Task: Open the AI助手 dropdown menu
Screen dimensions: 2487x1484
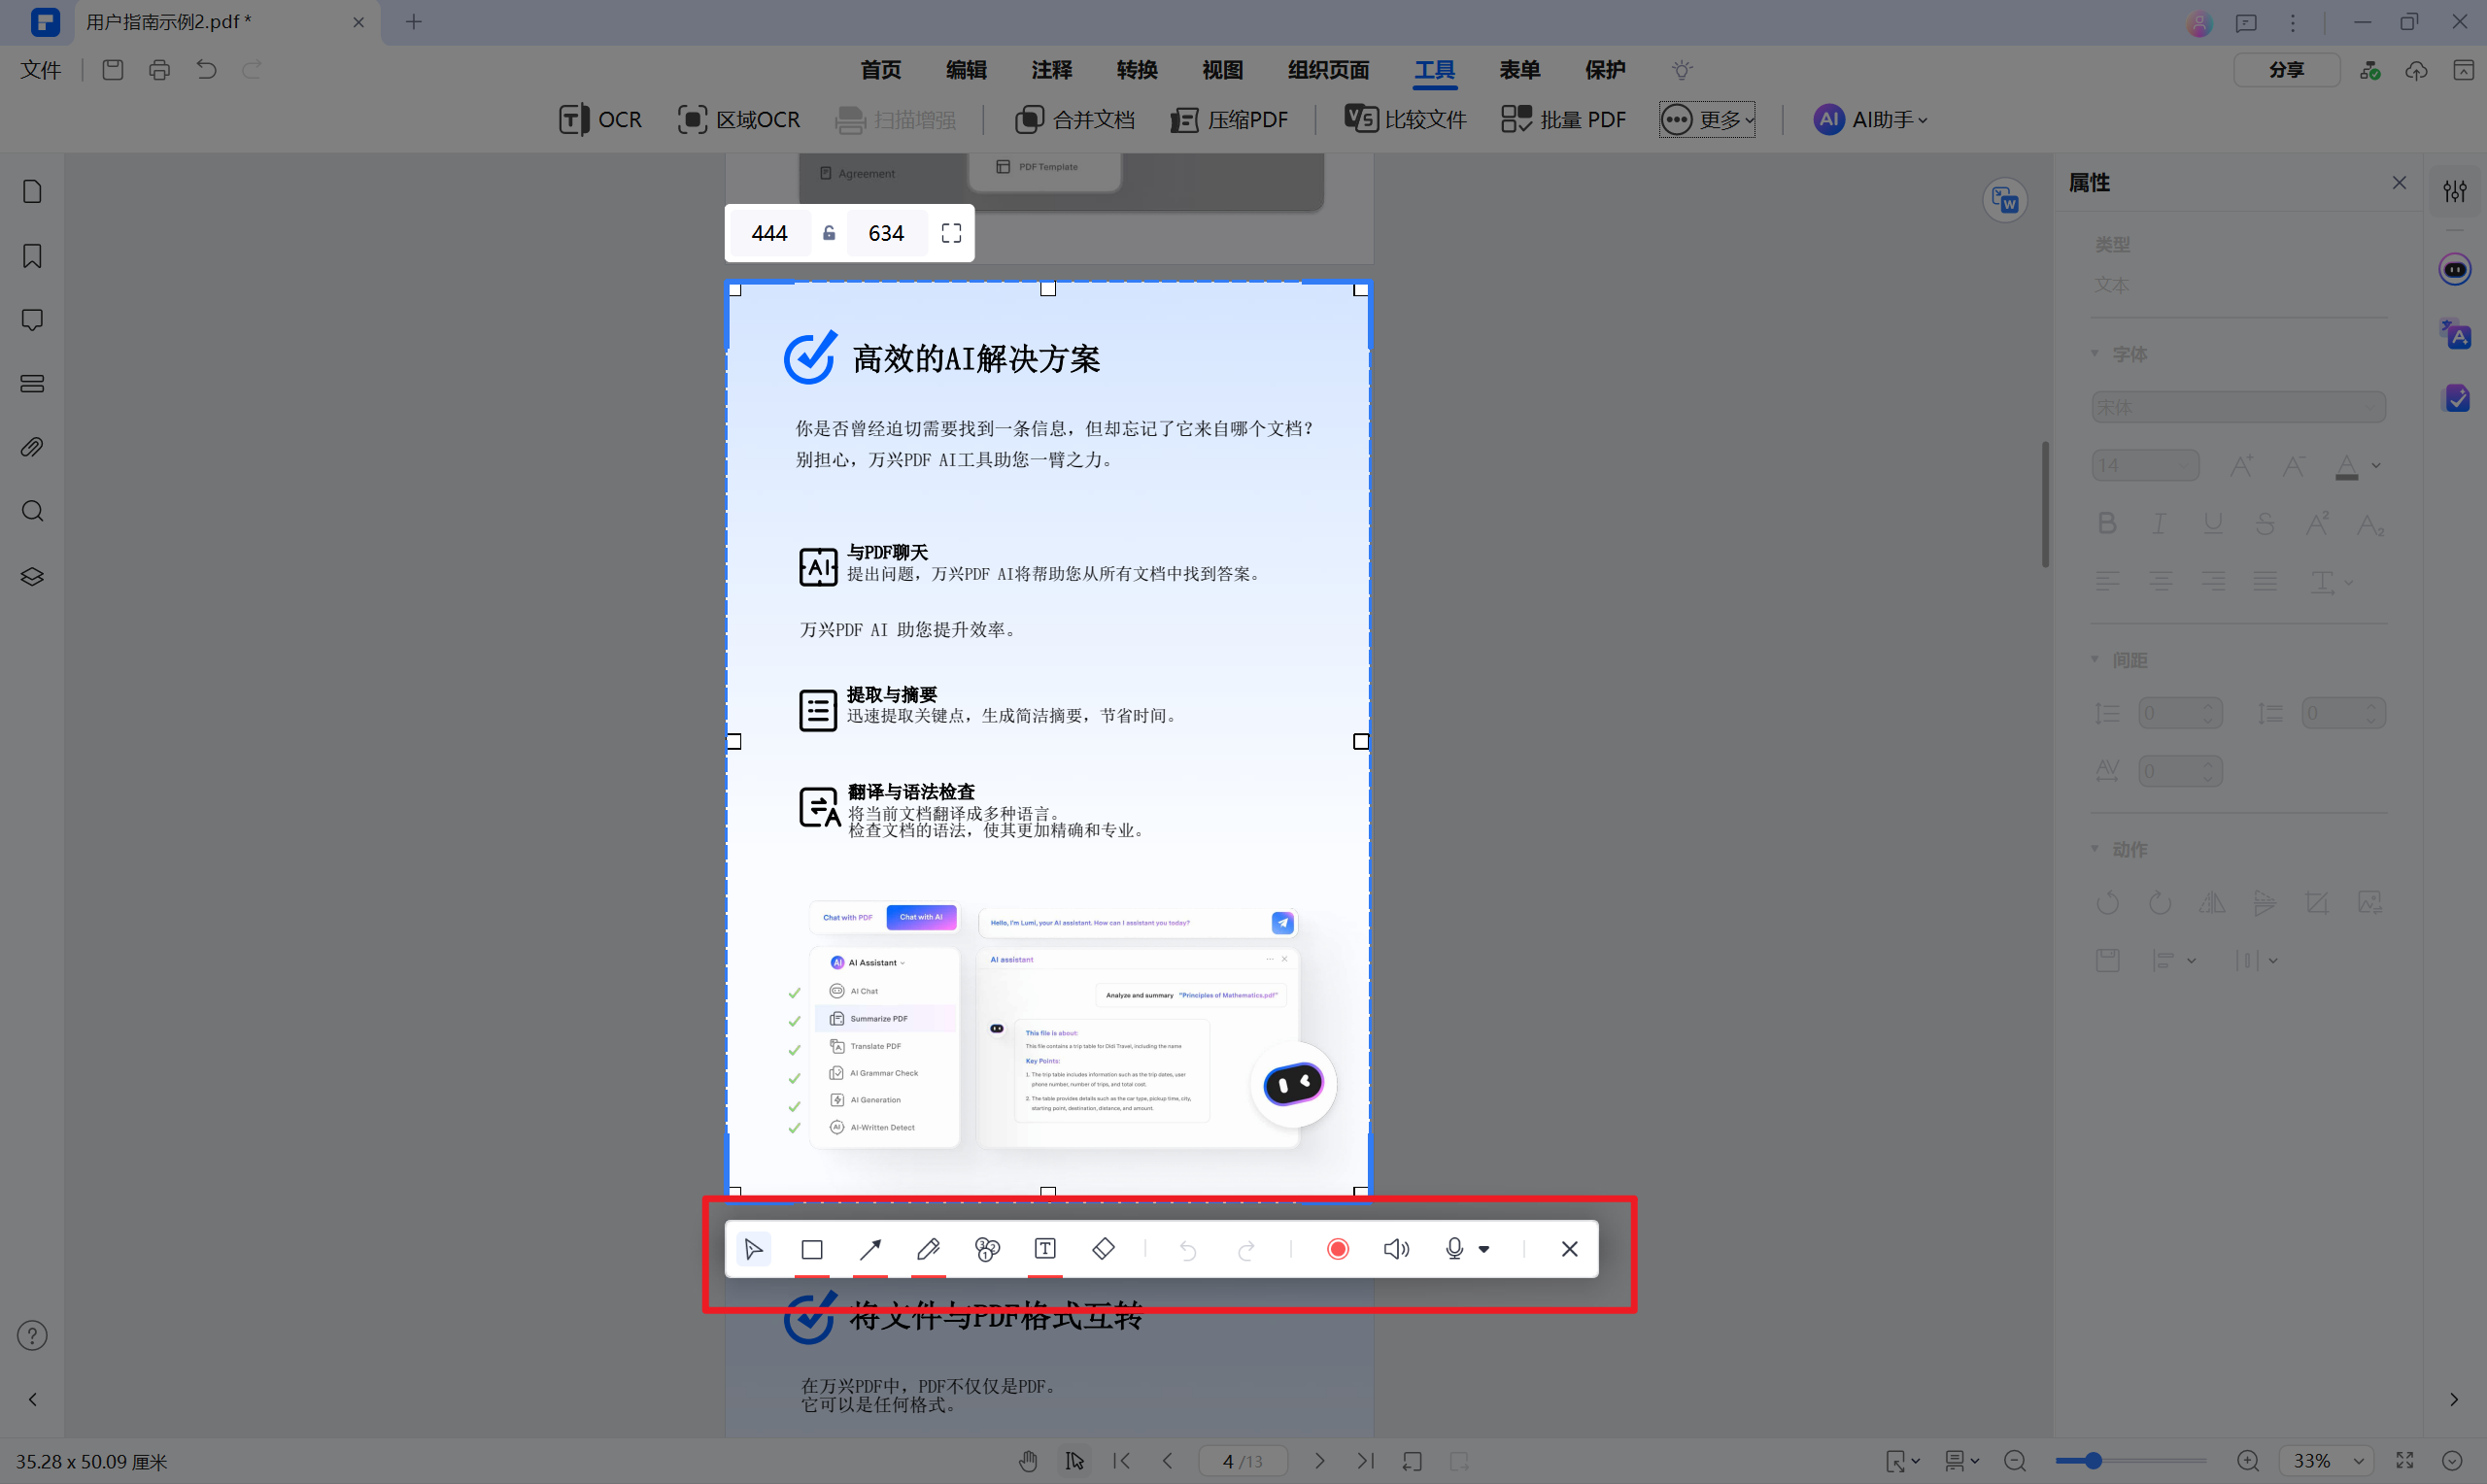Action: [1871, 119]
